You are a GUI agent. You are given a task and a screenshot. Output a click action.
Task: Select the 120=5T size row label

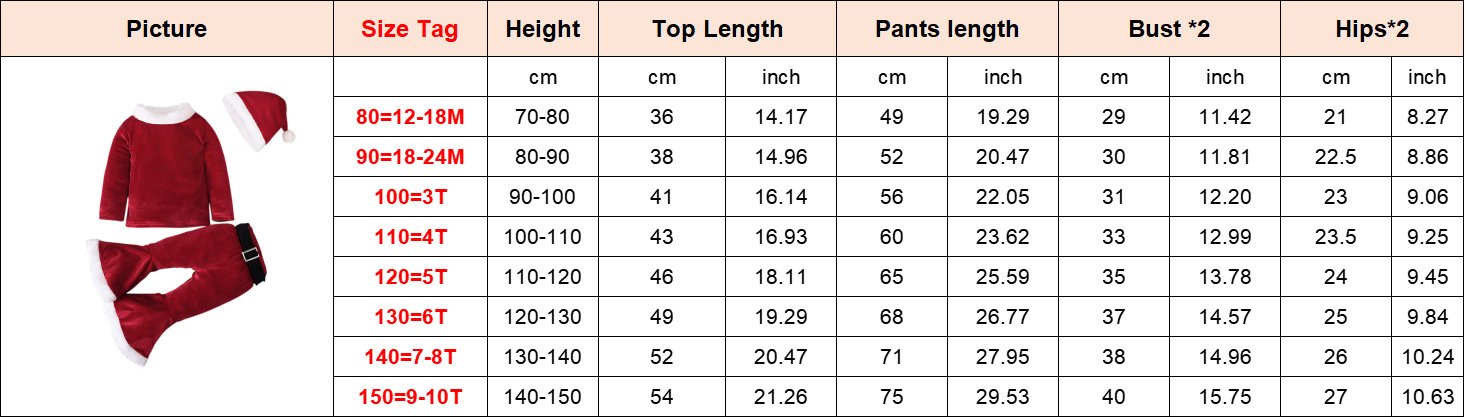click(410, 277)
